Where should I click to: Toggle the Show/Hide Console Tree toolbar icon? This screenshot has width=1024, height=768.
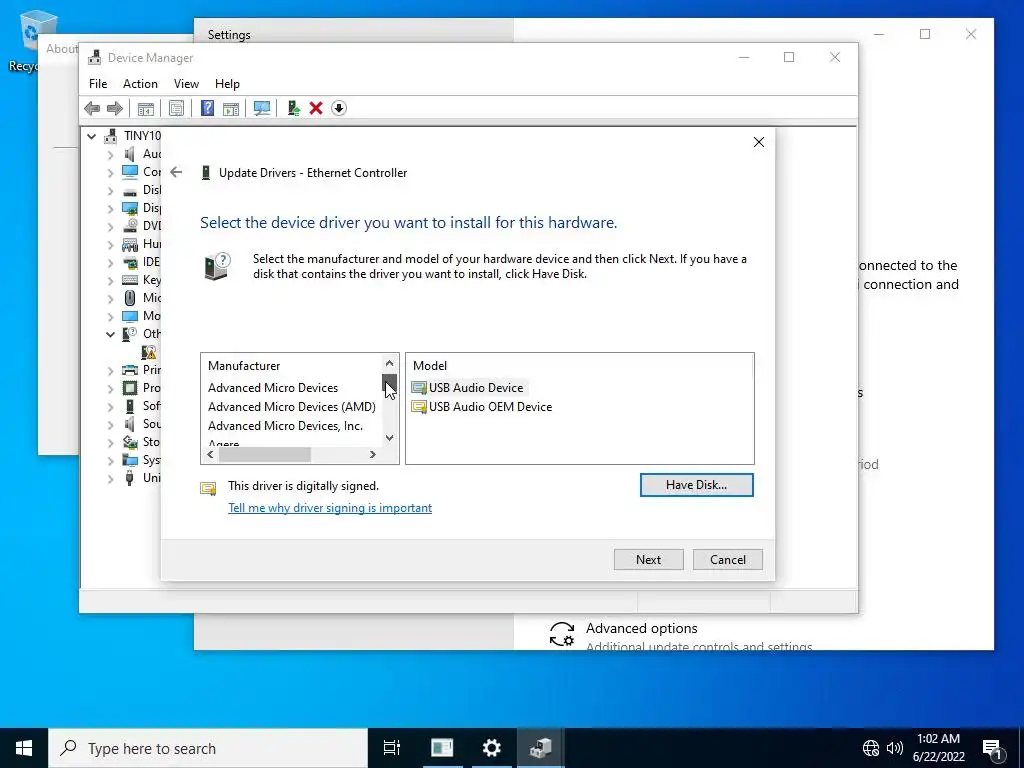click(x=146, y=108)
